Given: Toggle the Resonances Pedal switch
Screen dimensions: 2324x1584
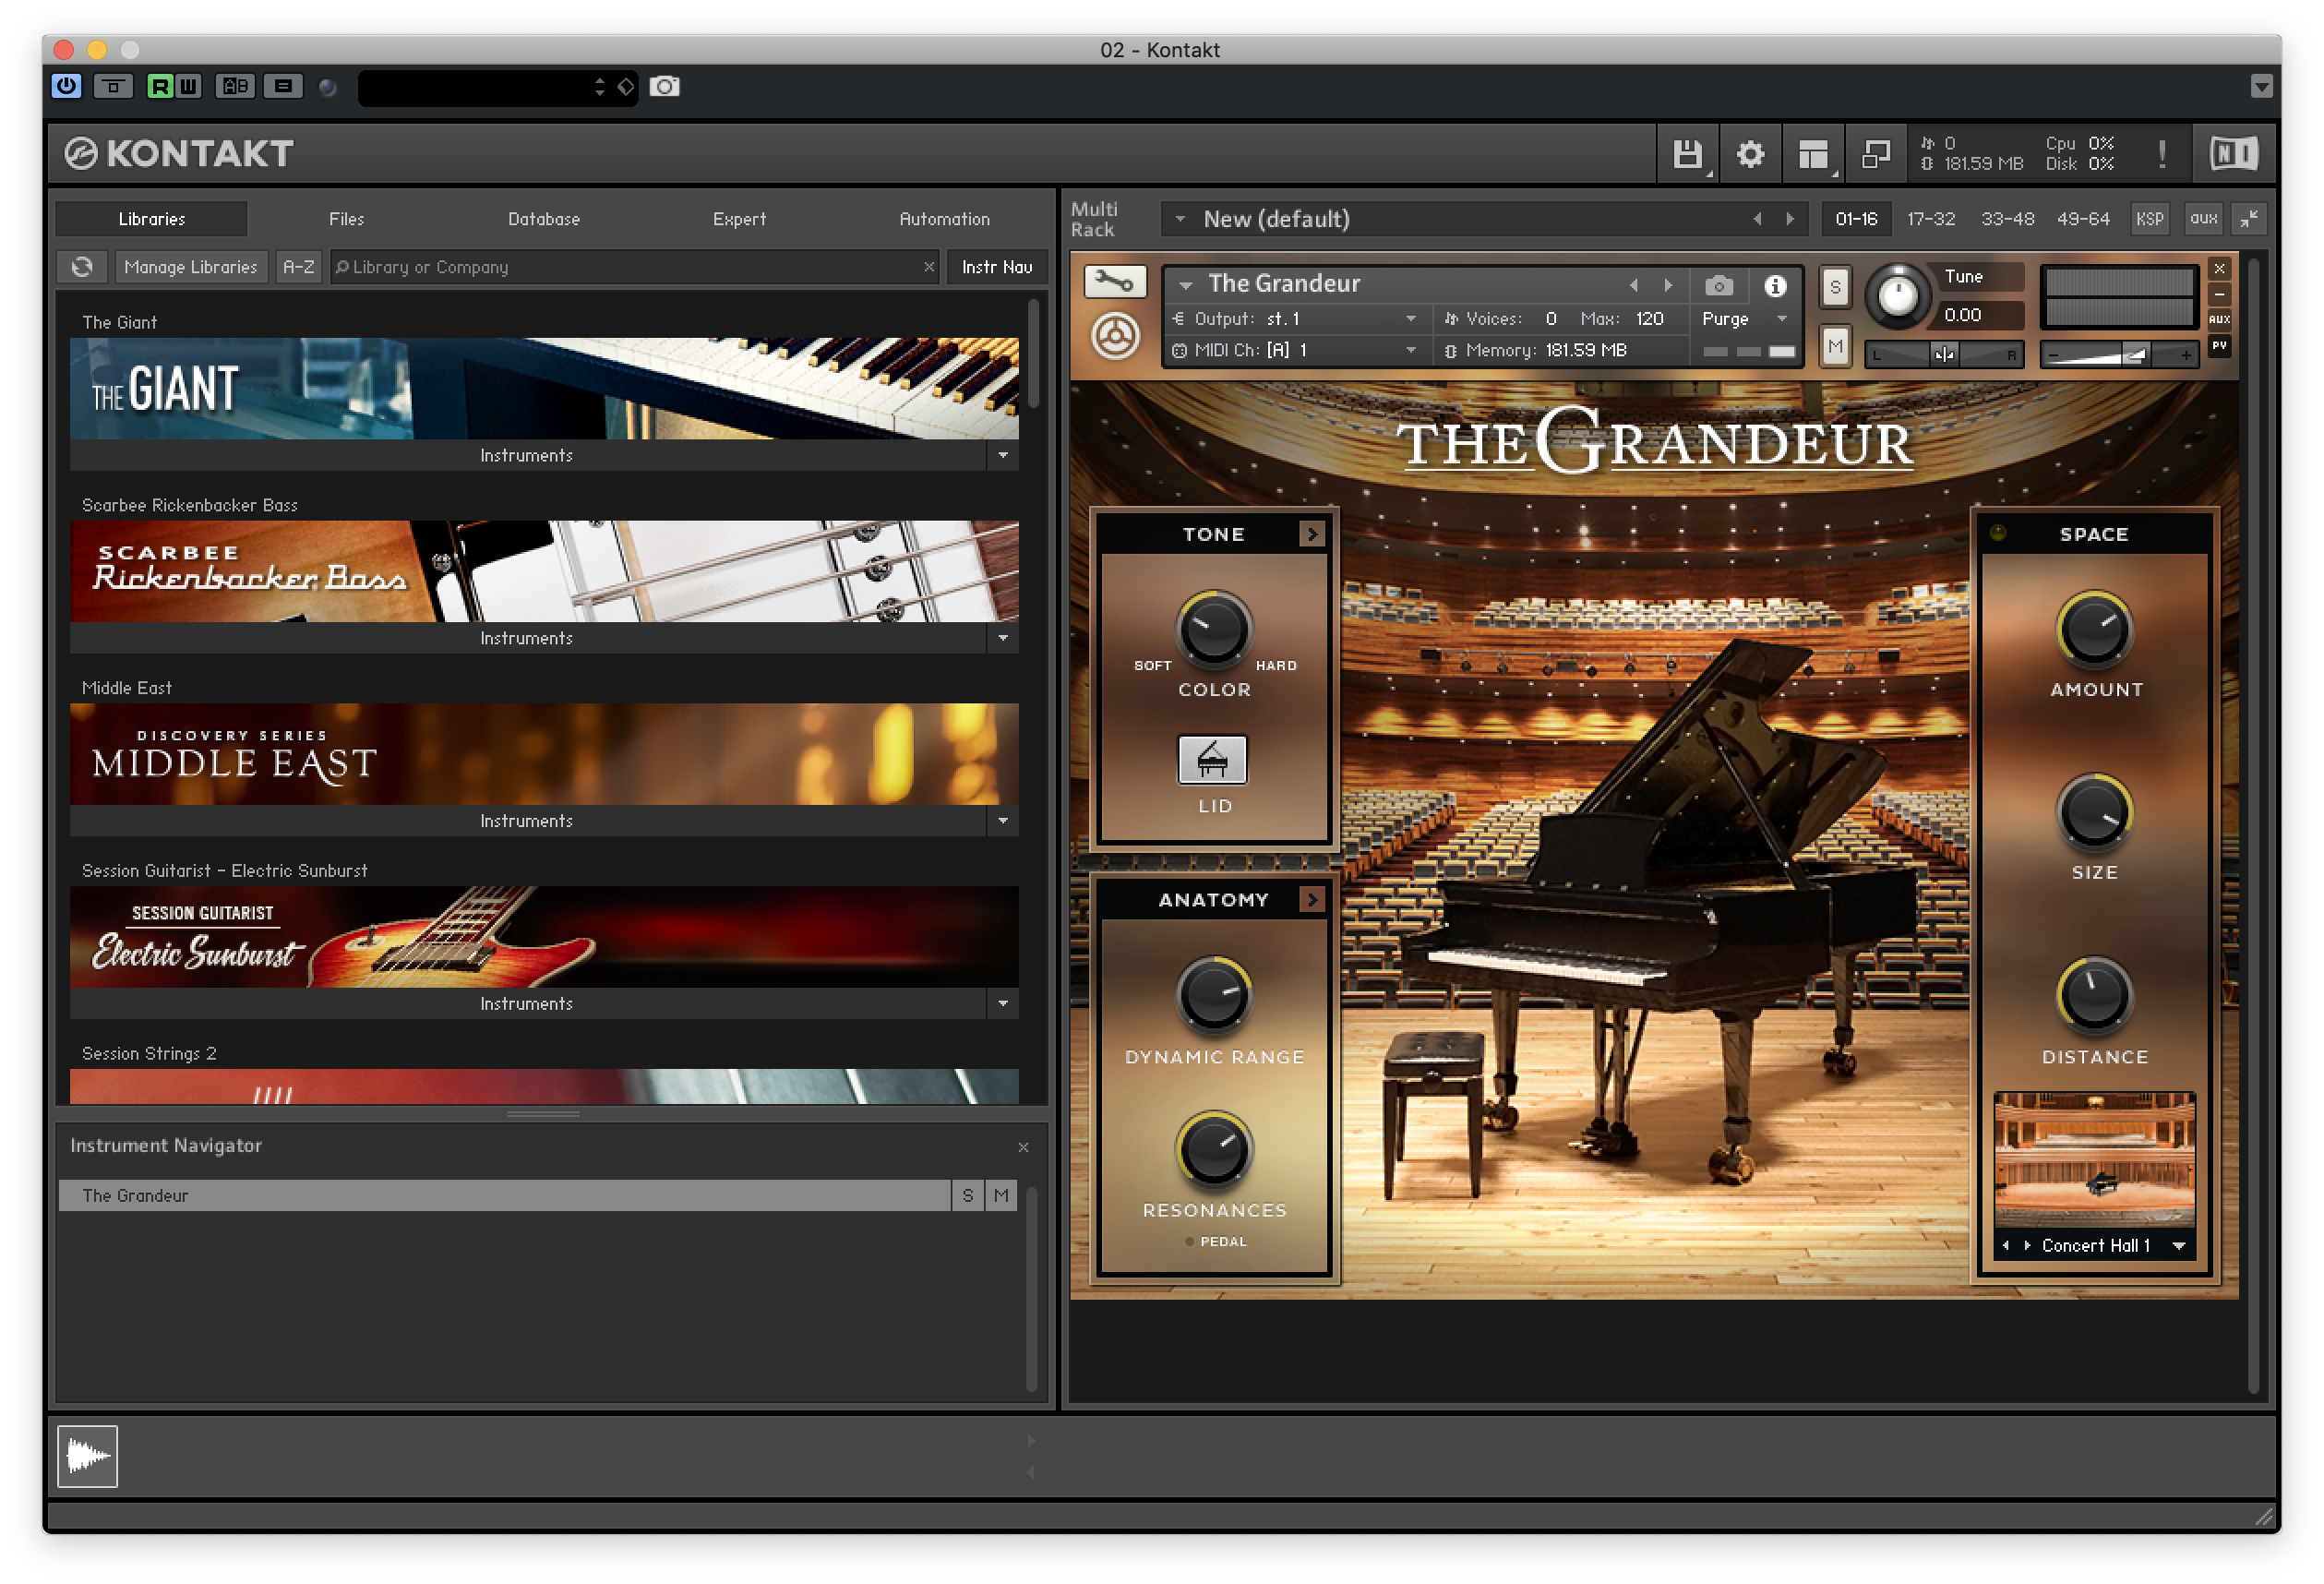Looking at the screenshot, I should pyautogui.click(x=1189, y=1242).
